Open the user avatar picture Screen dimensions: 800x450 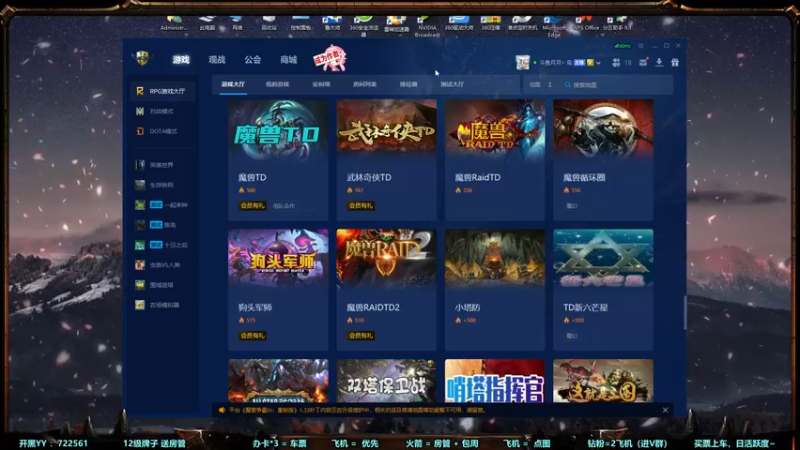tap(522, 62)
